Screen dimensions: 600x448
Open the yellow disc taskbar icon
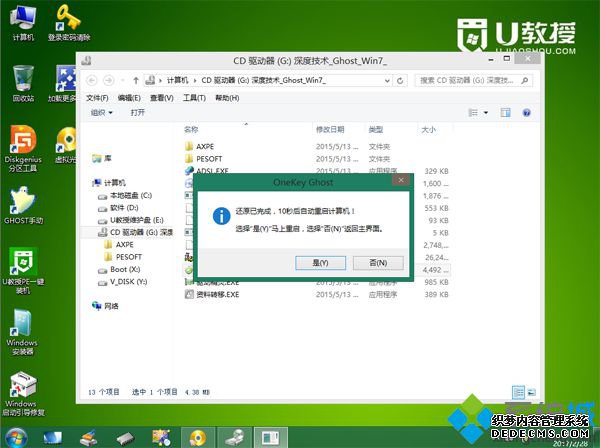tap(198, 438)
